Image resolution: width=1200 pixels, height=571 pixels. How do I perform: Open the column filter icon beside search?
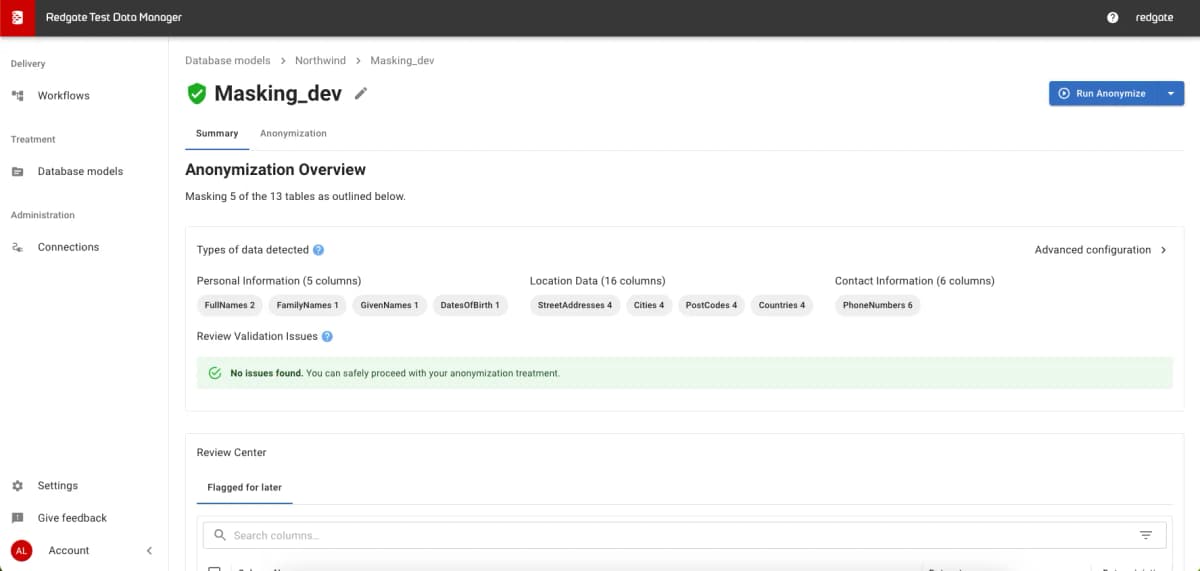(1146, 535)
